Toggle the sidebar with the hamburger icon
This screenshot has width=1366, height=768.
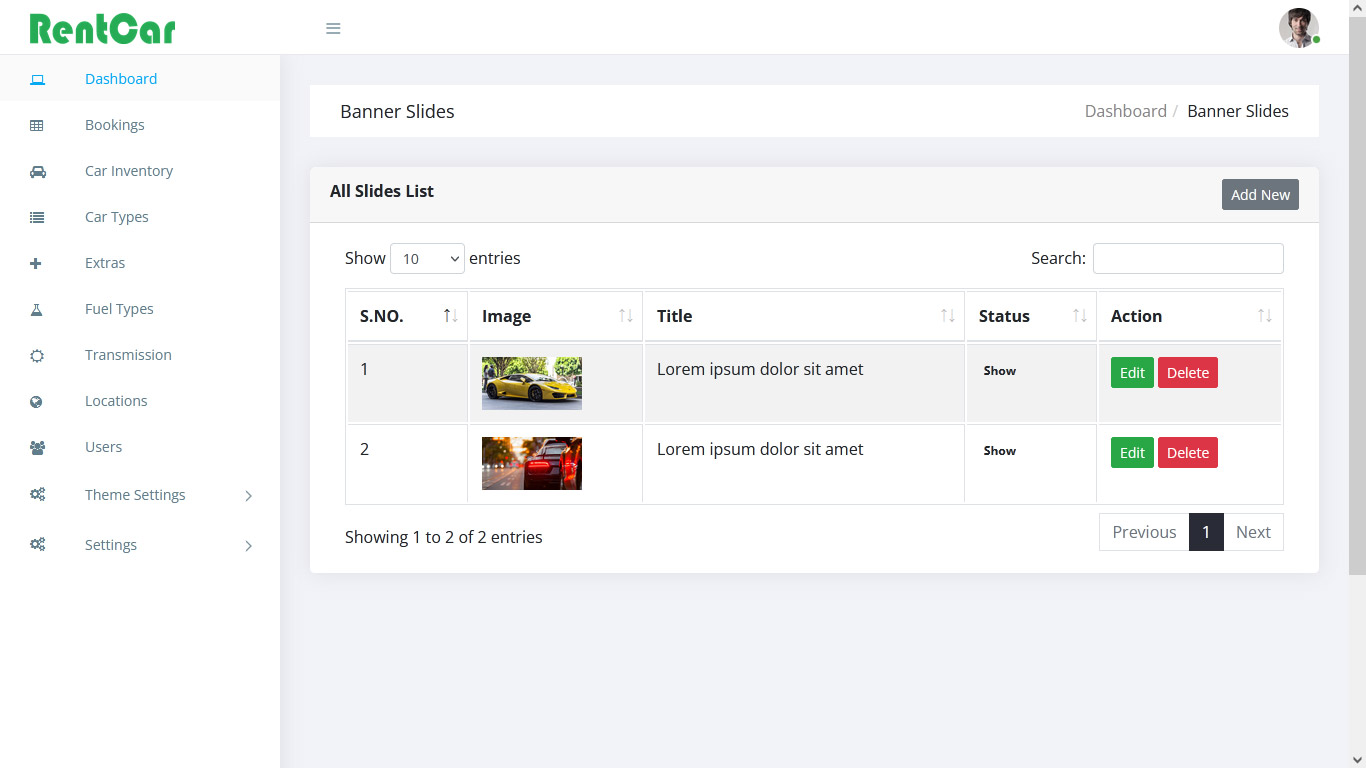pos(333,28)
